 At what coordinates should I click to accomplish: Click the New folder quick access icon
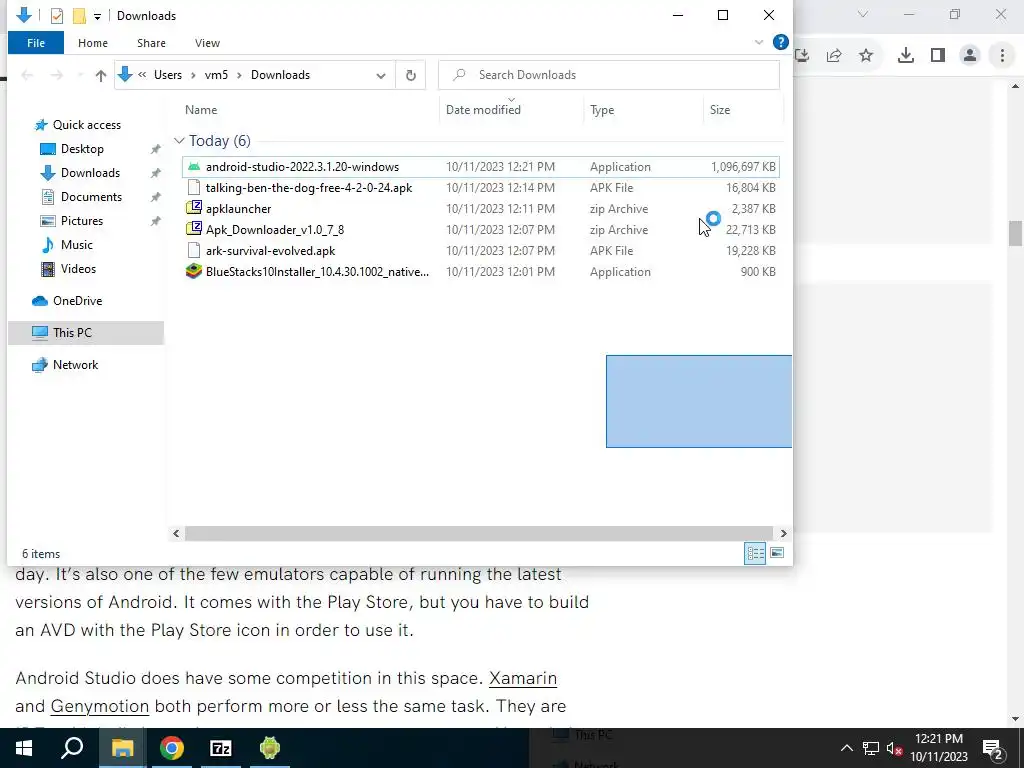pyautogui.click(x=79, y=16)
